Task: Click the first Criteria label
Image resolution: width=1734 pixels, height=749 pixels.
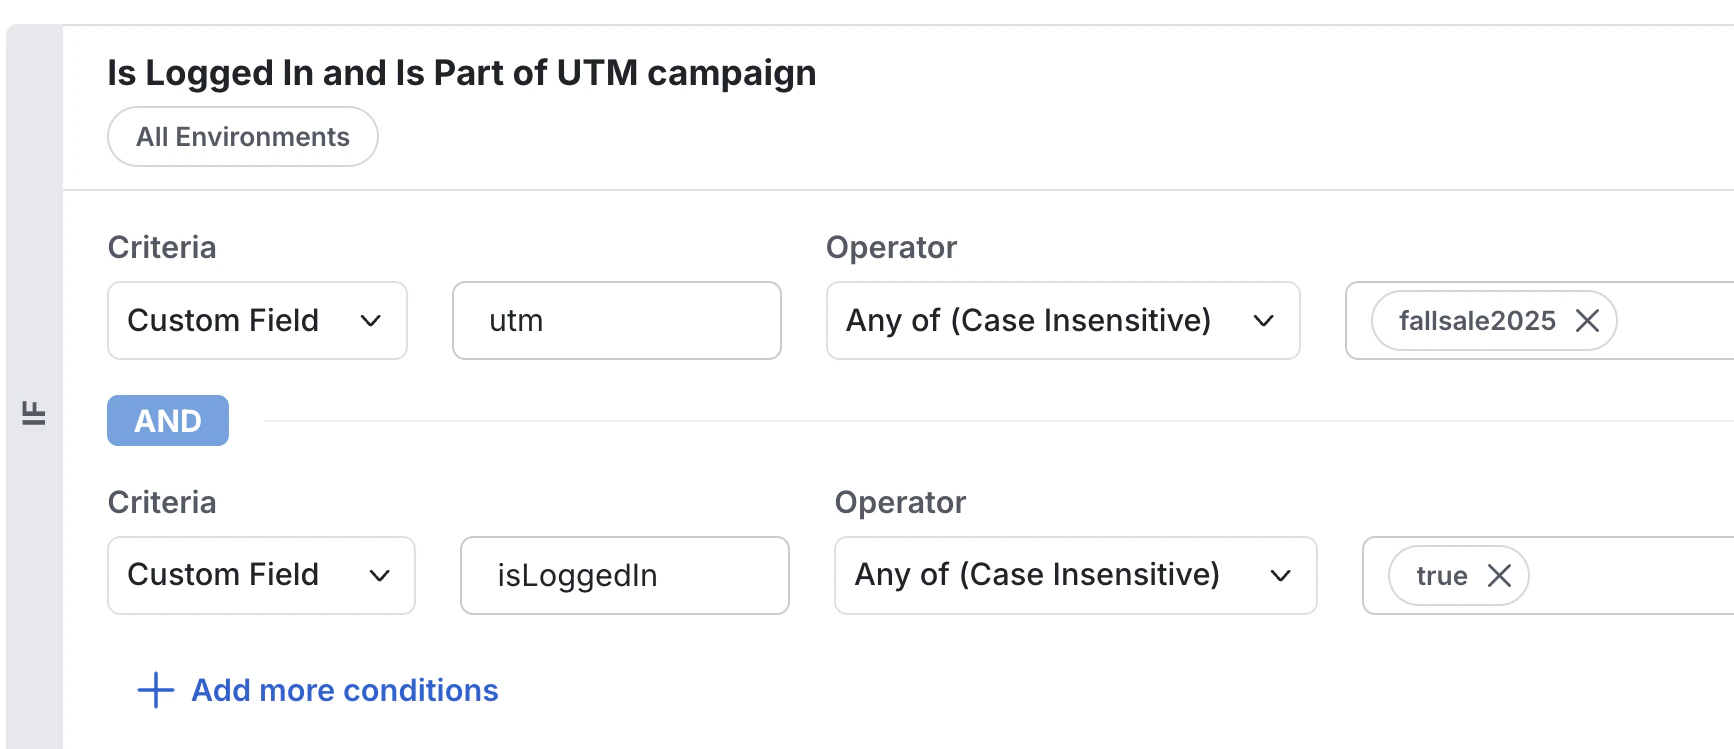Action: [162, 247]
